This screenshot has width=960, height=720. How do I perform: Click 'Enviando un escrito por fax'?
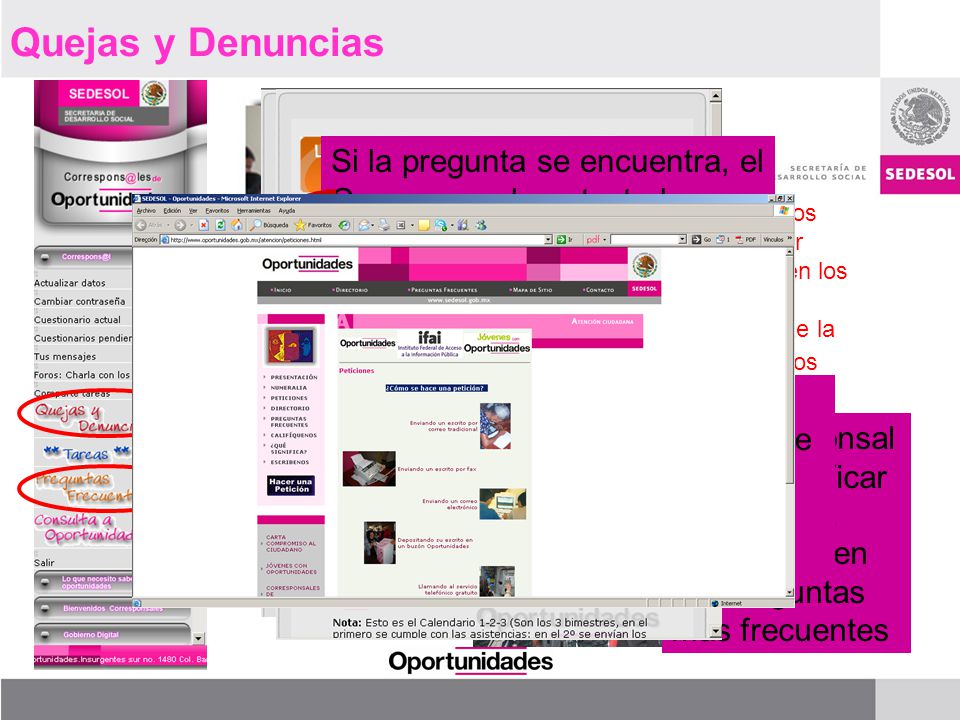click(437, 469)
